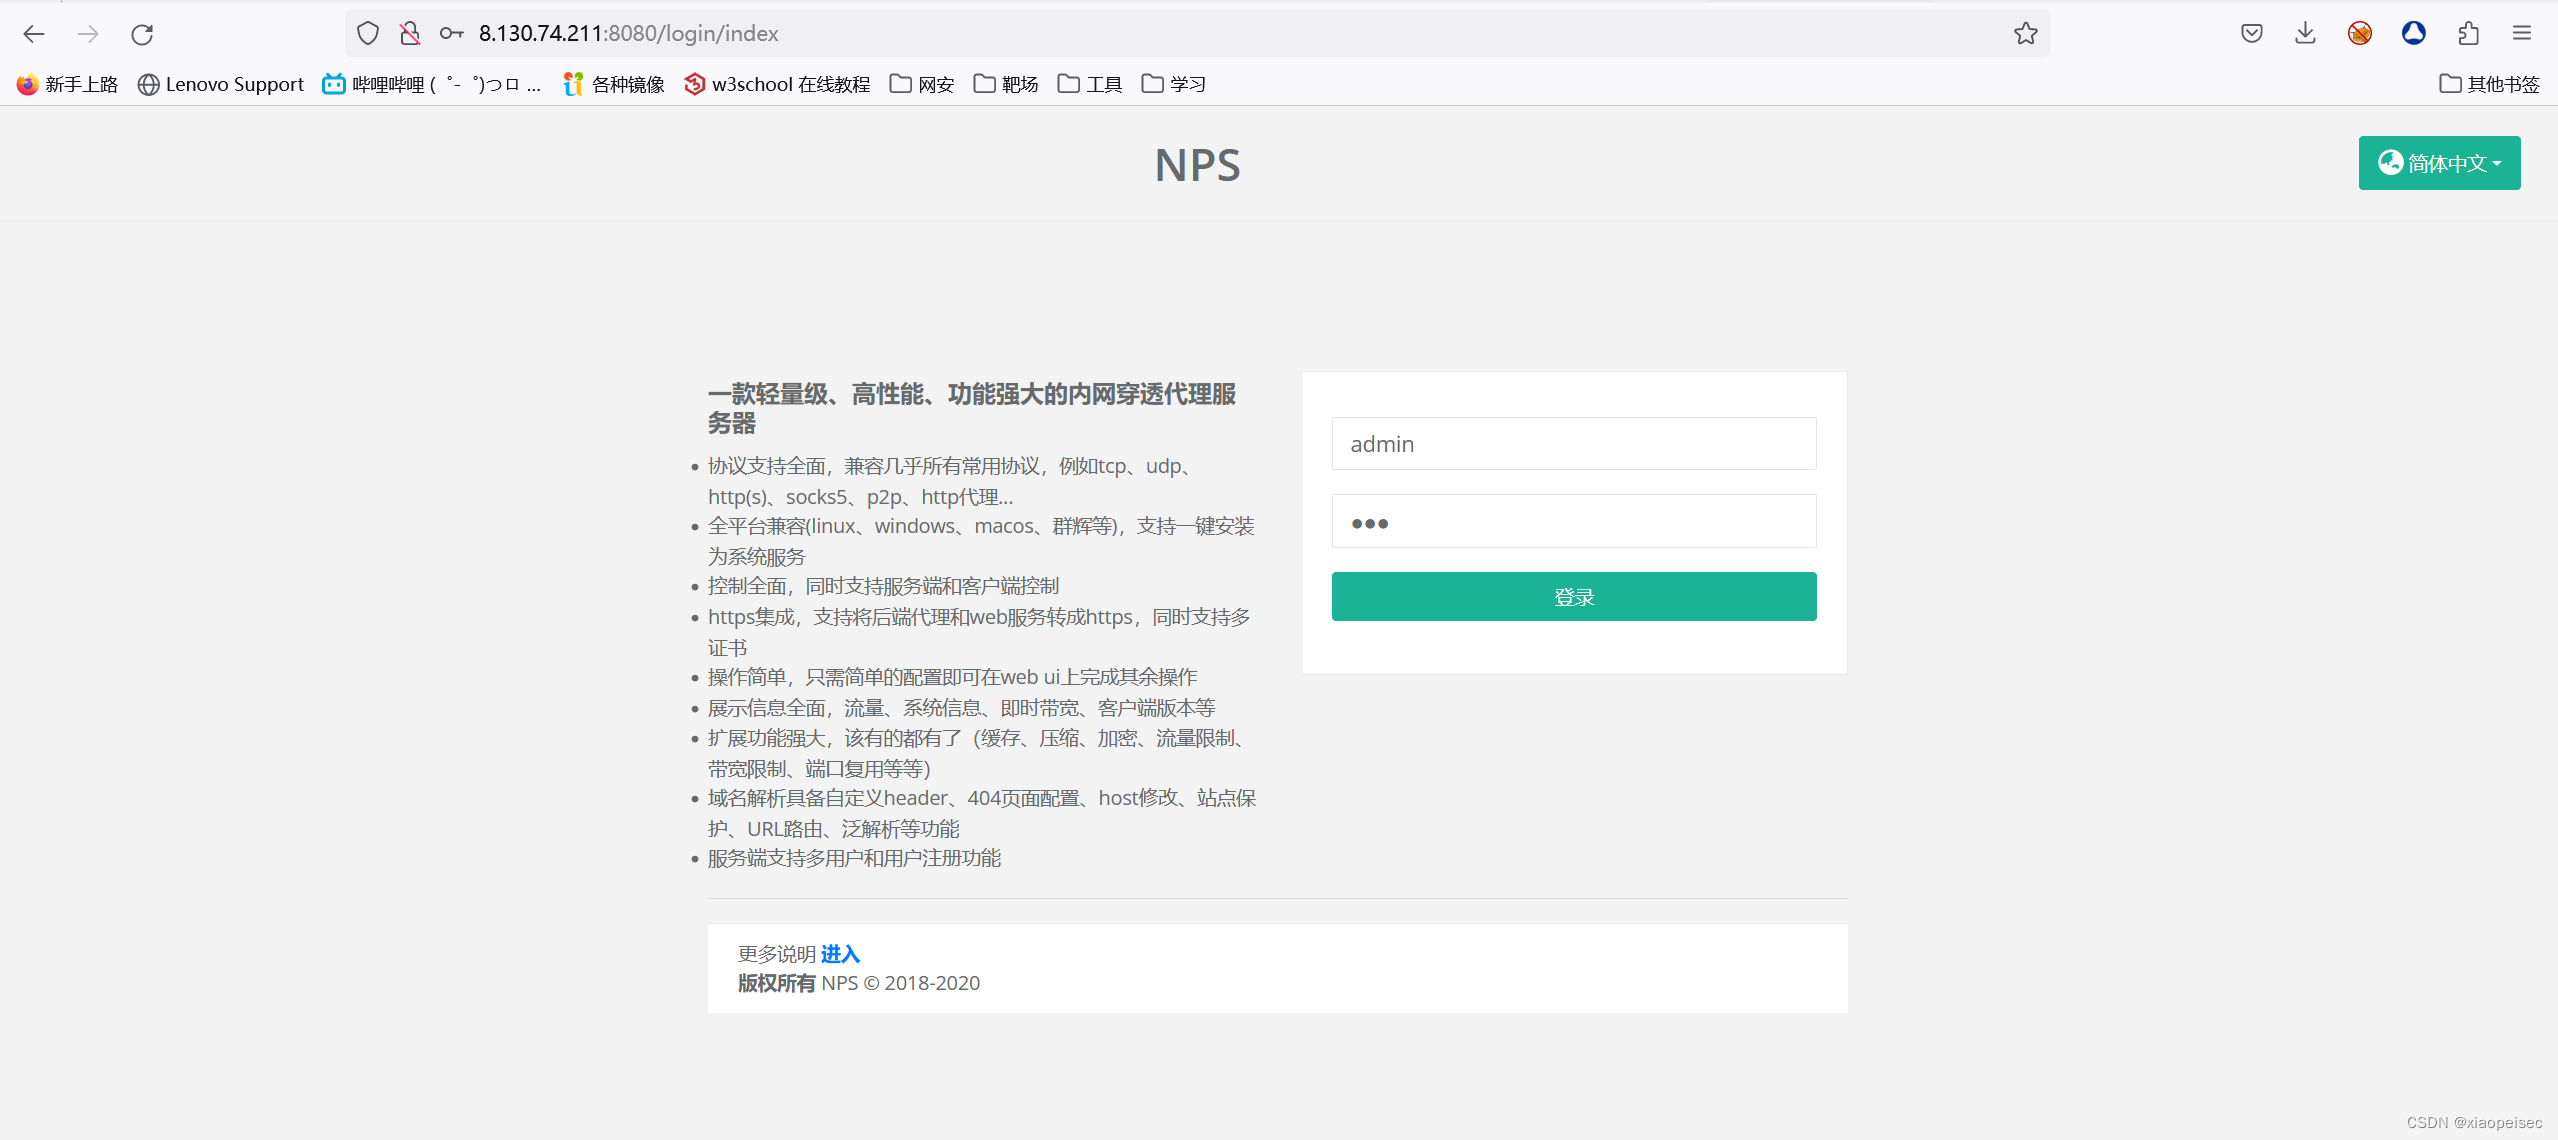The width and height of the screenshot is (2558, 1140).
Task: Focus the password input field
Action: coord(1573,522)
